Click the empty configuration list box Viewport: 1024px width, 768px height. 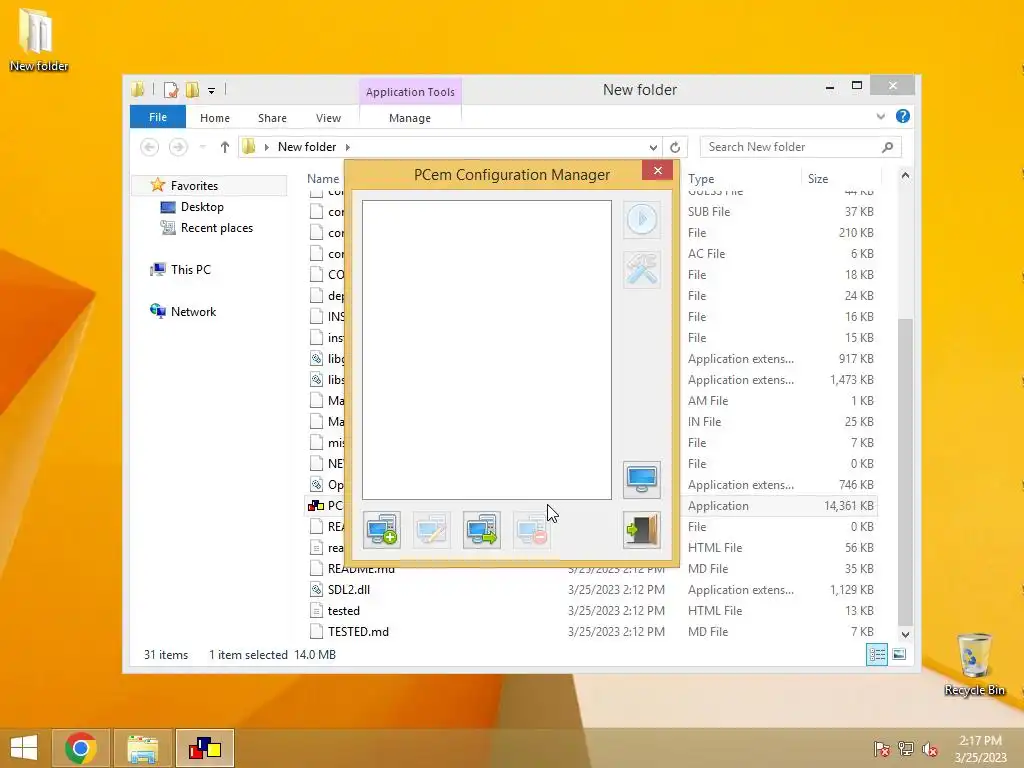[487, 350]
